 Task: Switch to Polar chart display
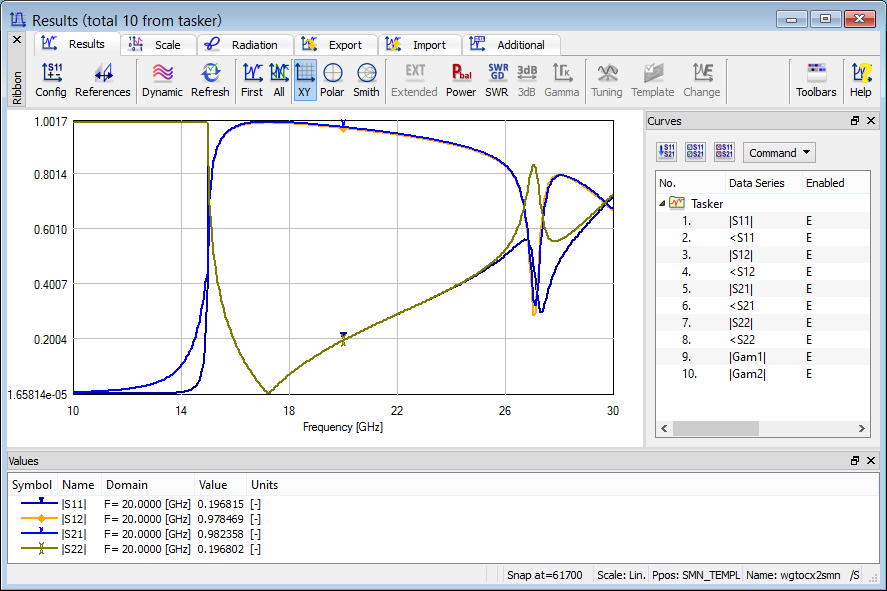[x=332, y=80]
